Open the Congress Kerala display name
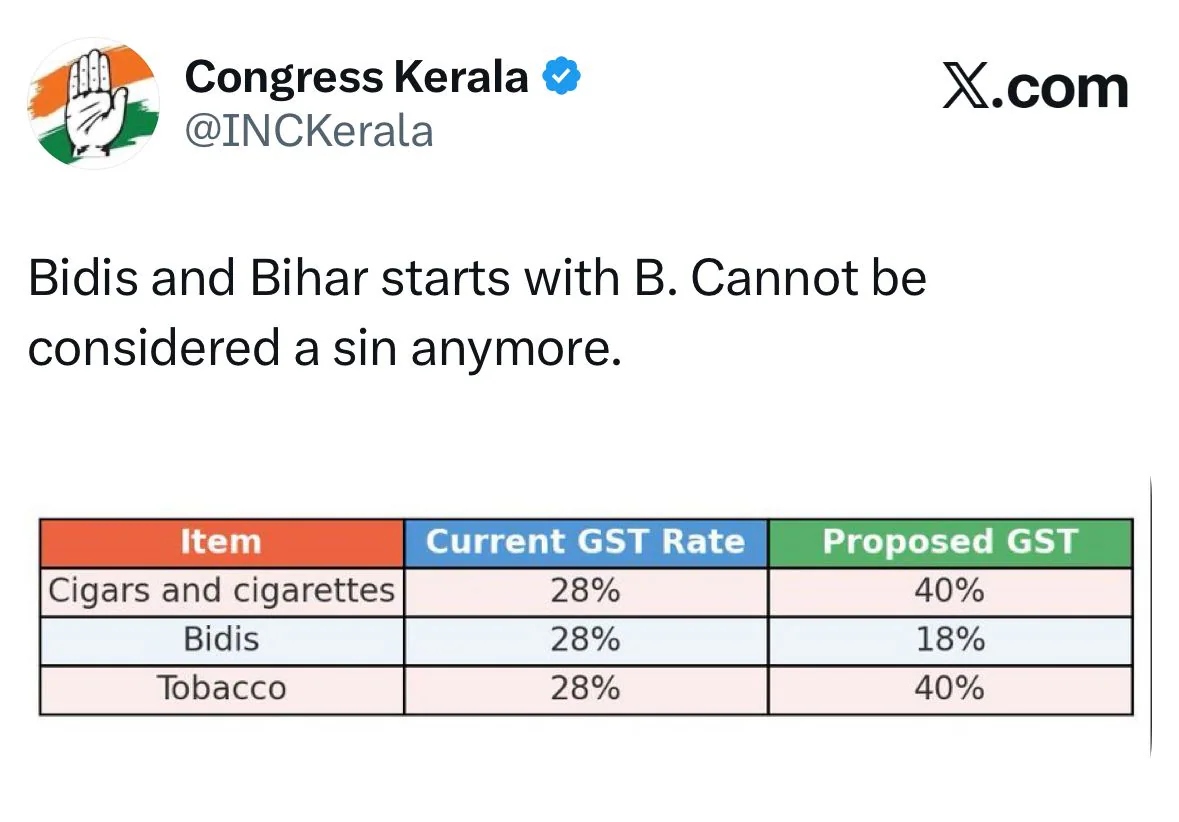The width and height of the screenshot is (1179, 822). tap(357, 76)
